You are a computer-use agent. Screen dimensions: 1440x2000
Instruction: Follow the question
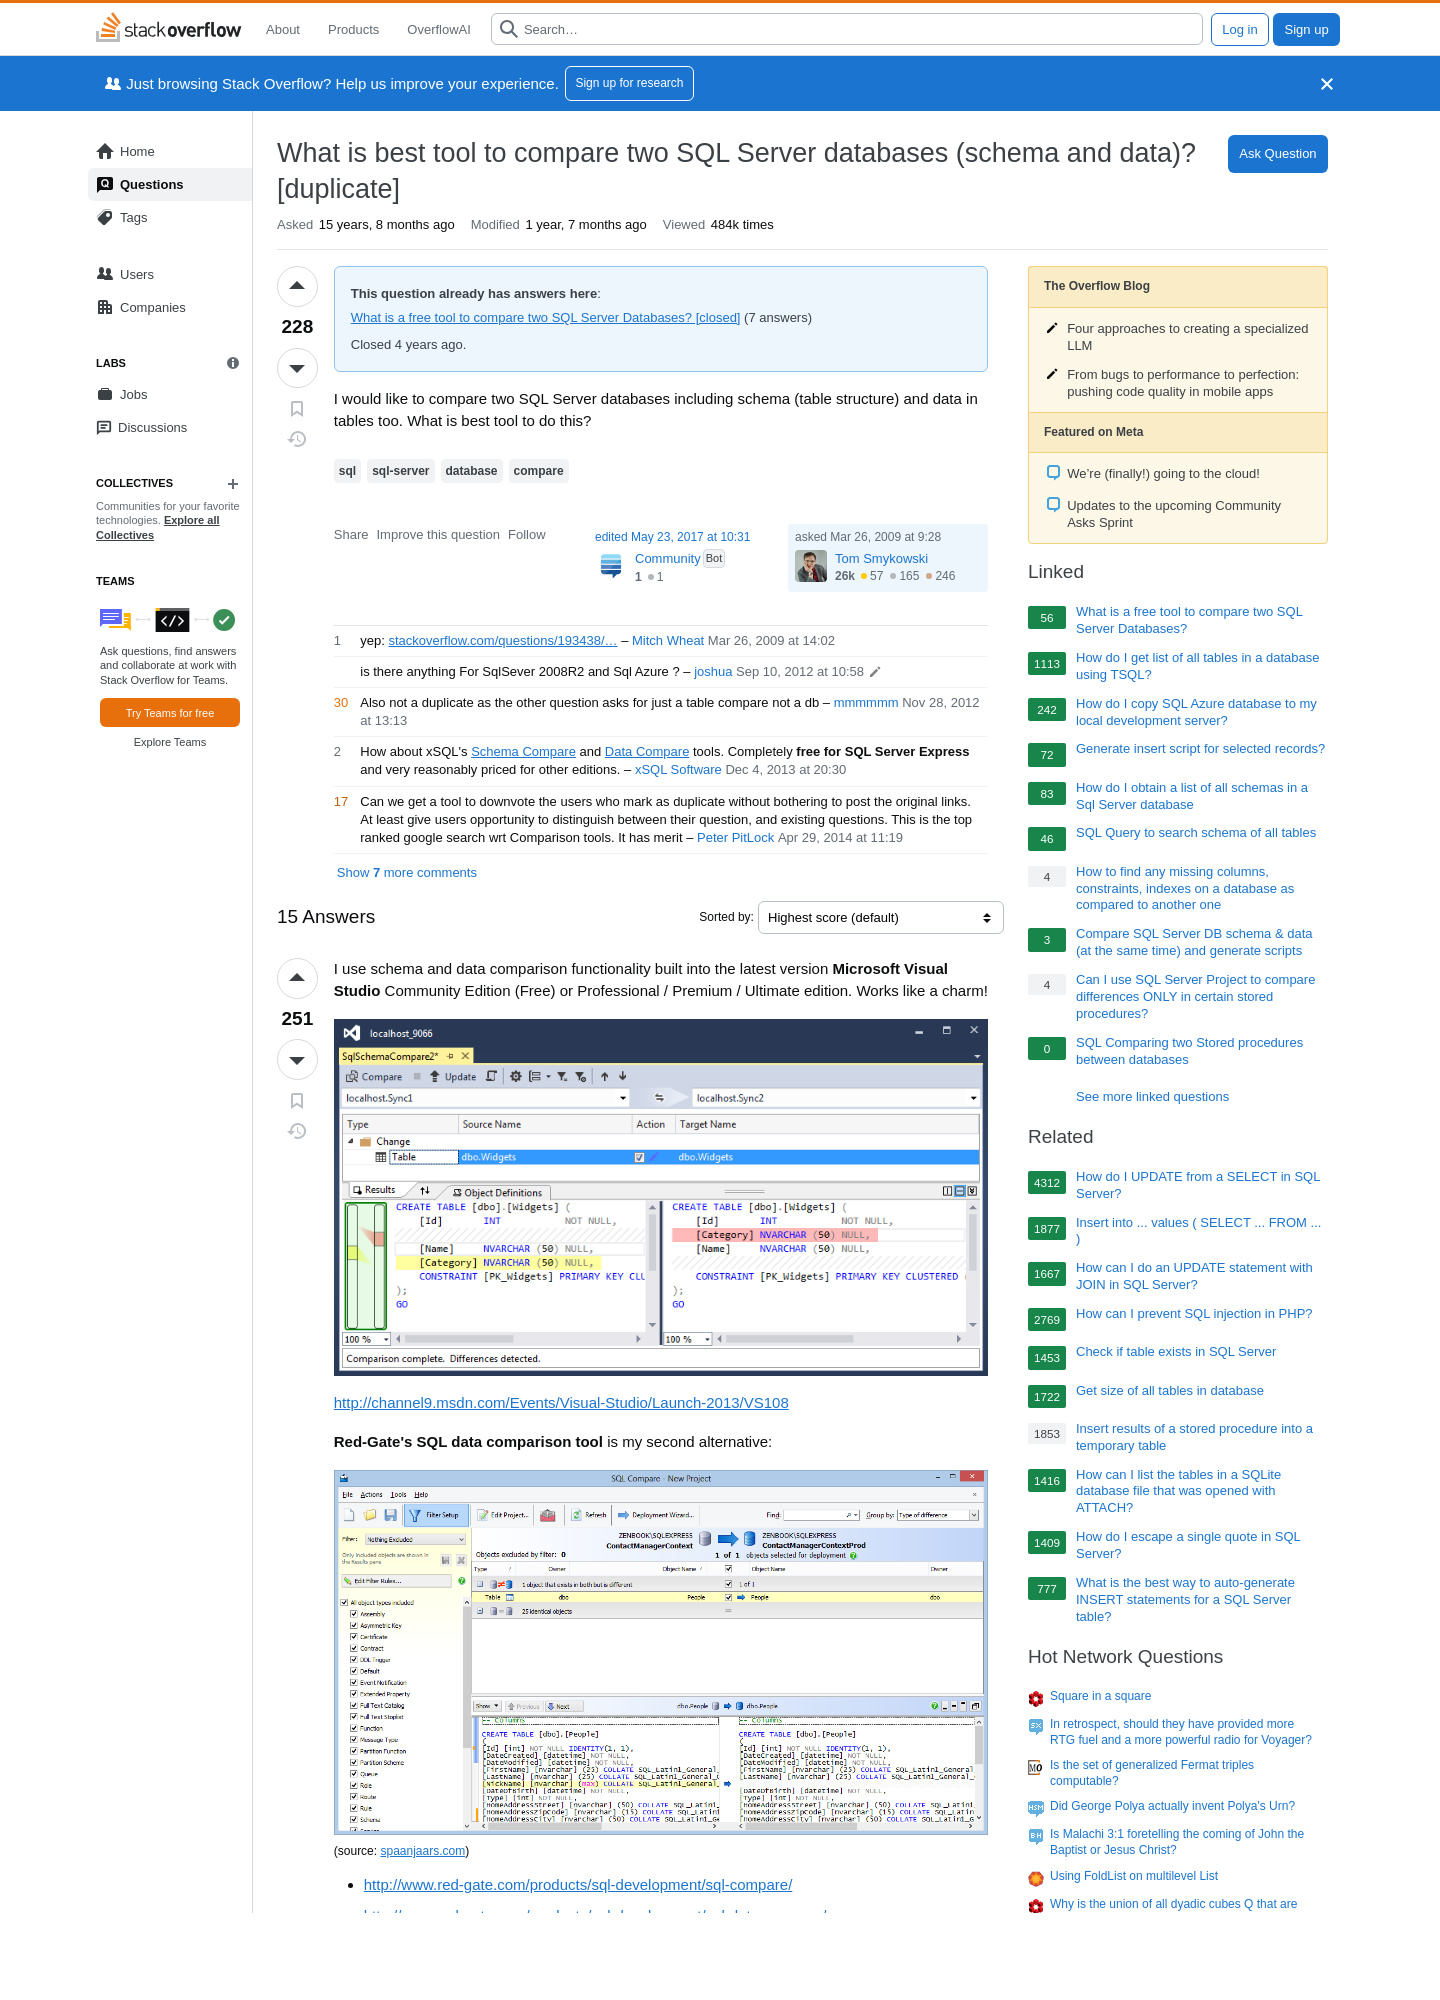click(526, 535)
